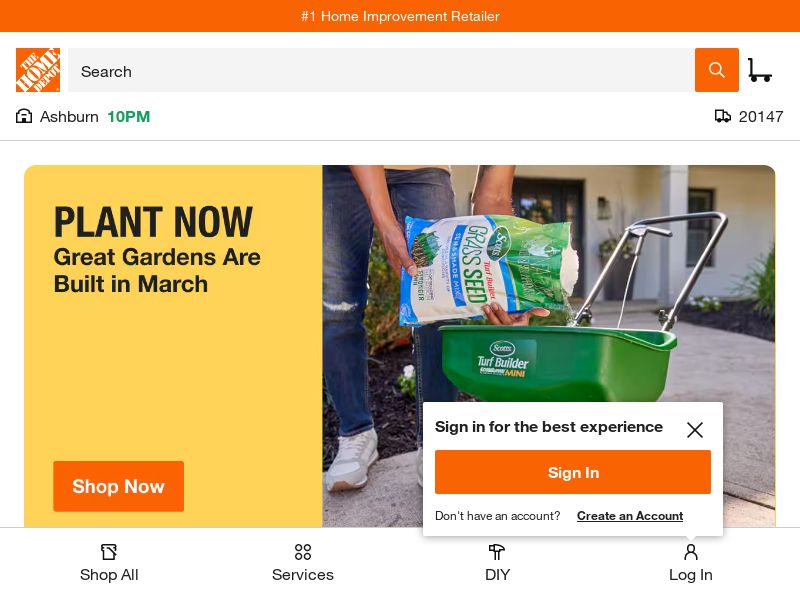Open the shopping cart icon

[760, 70]
